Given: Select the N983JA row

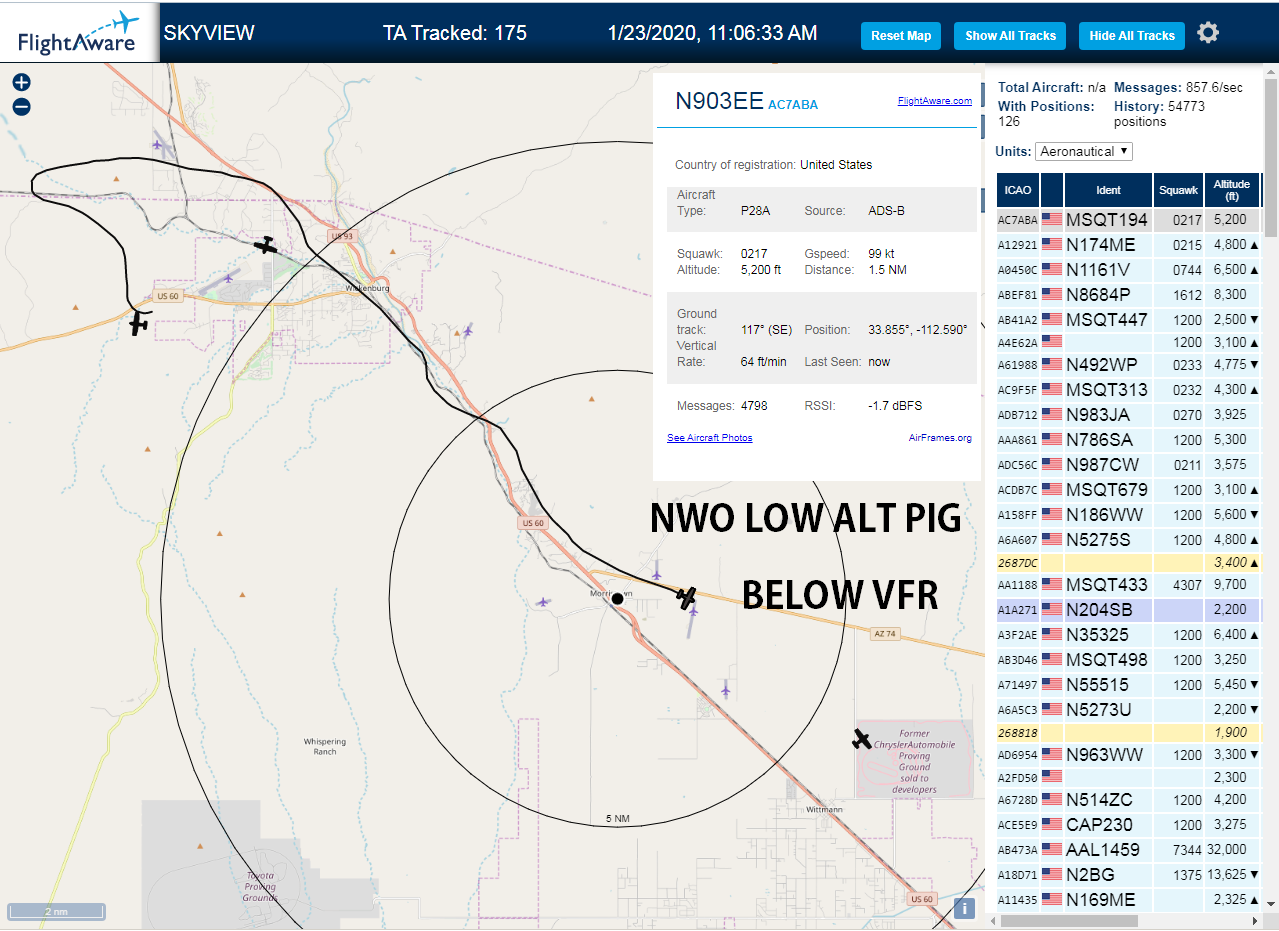Looking at the screenshot, I should pyautogui.click(x=1128, y=415).
